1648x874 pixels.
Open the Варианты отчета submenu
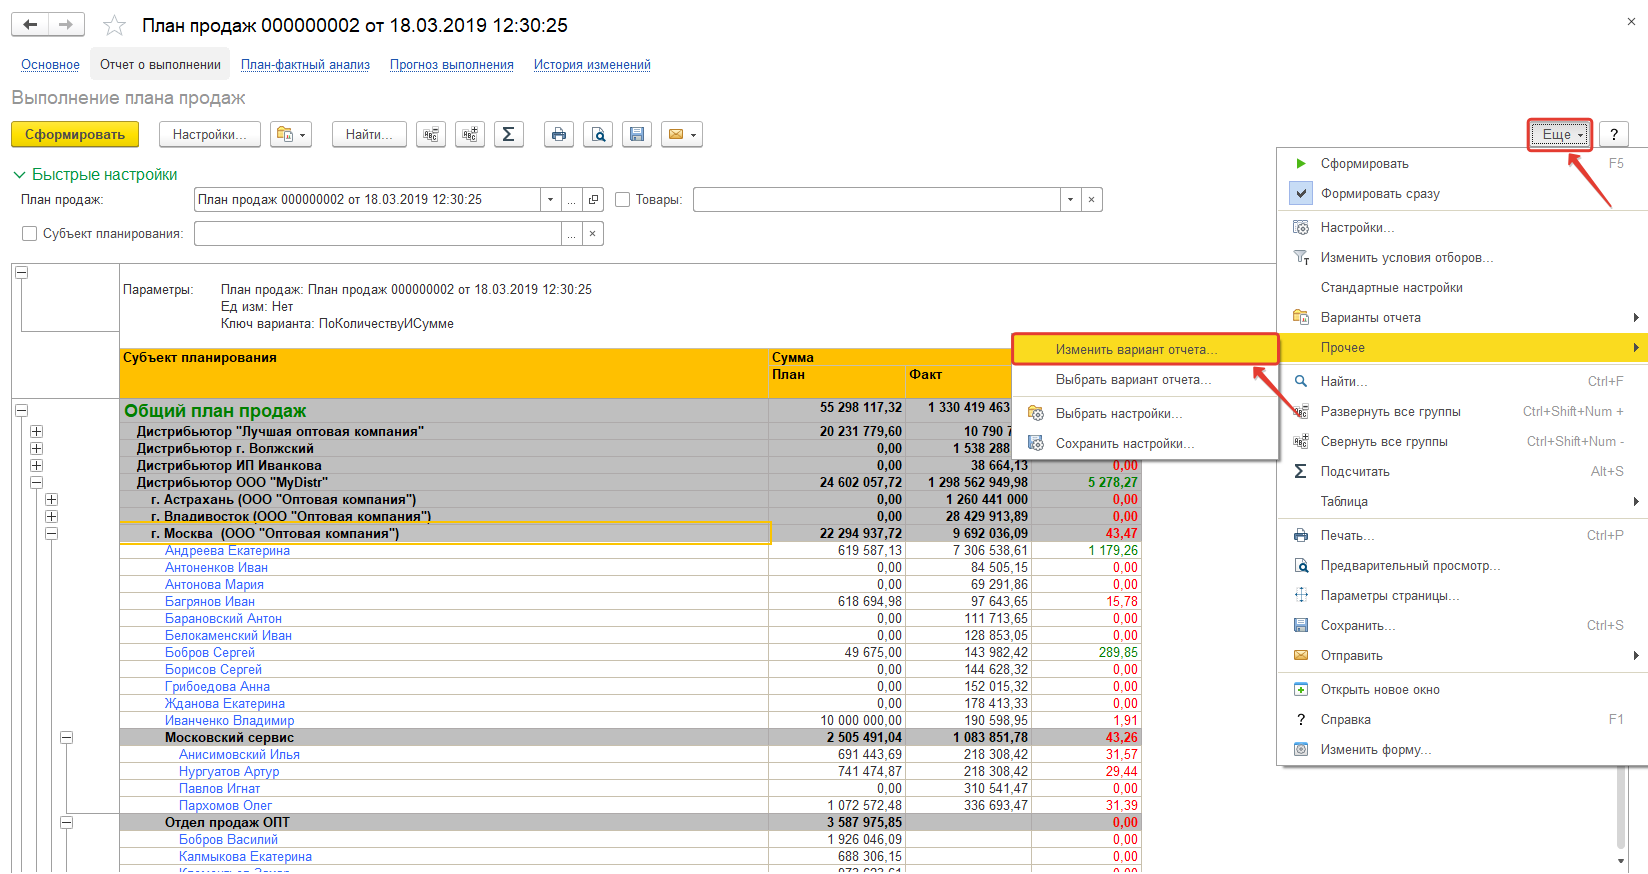(1462, 318)
